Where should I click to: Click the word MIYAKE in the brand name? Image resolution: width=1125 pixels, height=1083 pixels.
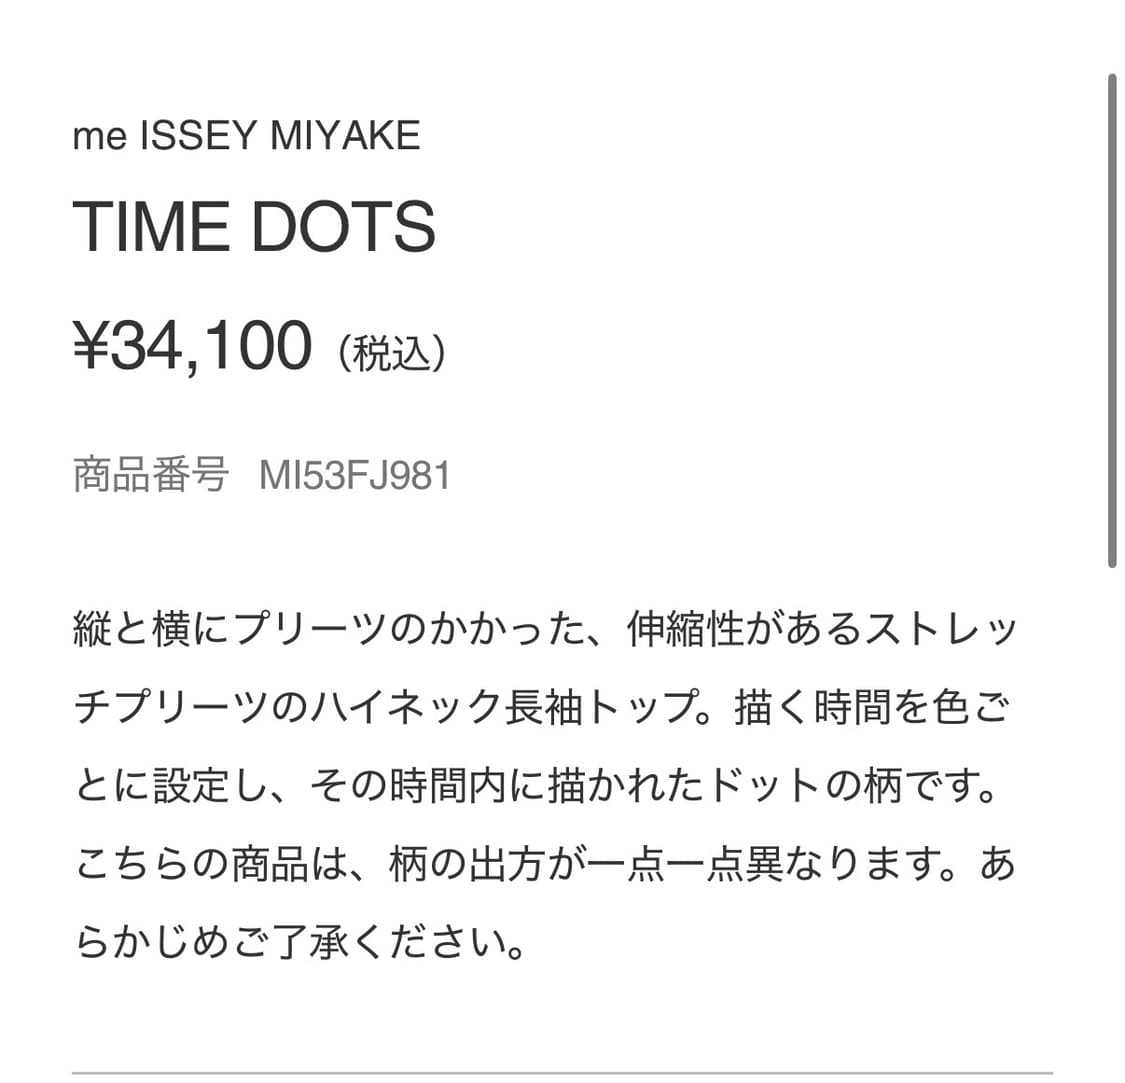click(345, 135)
